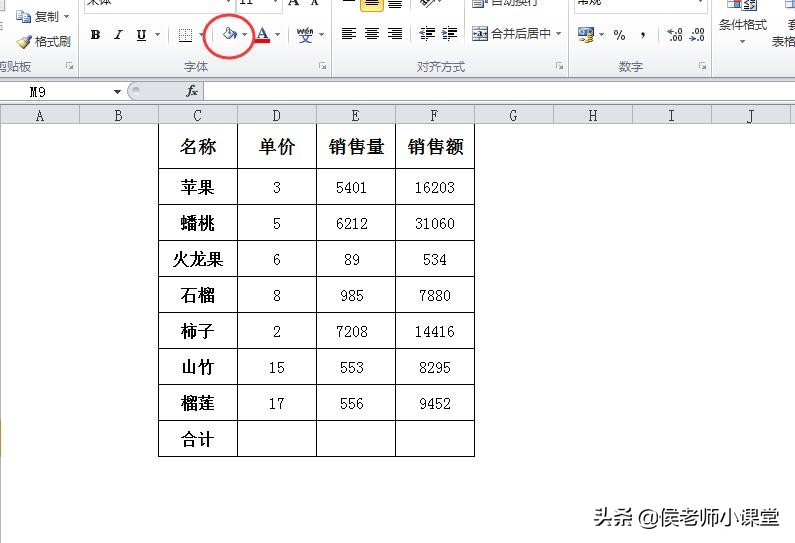This screenshot has height=543, width=795.
Task: Expand the font color dropdown arrow
Action: coord(277,34)
